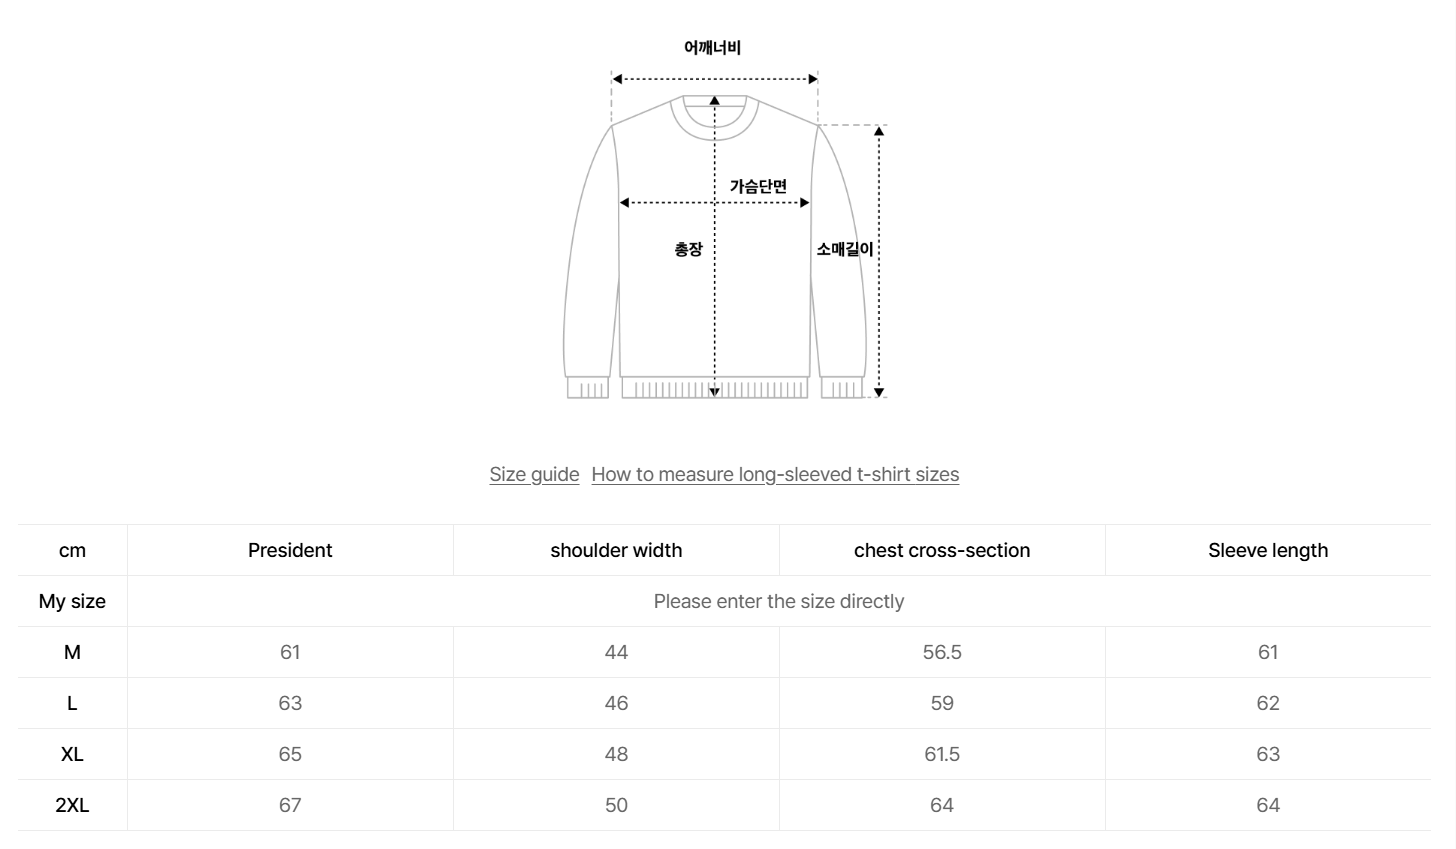
Task: Click the shoulder width column header
Action: [616, 550]
